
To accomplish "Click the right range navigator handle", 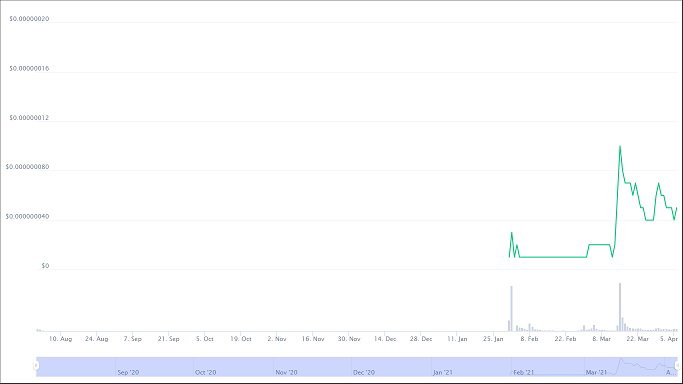I will coord(677,366).
